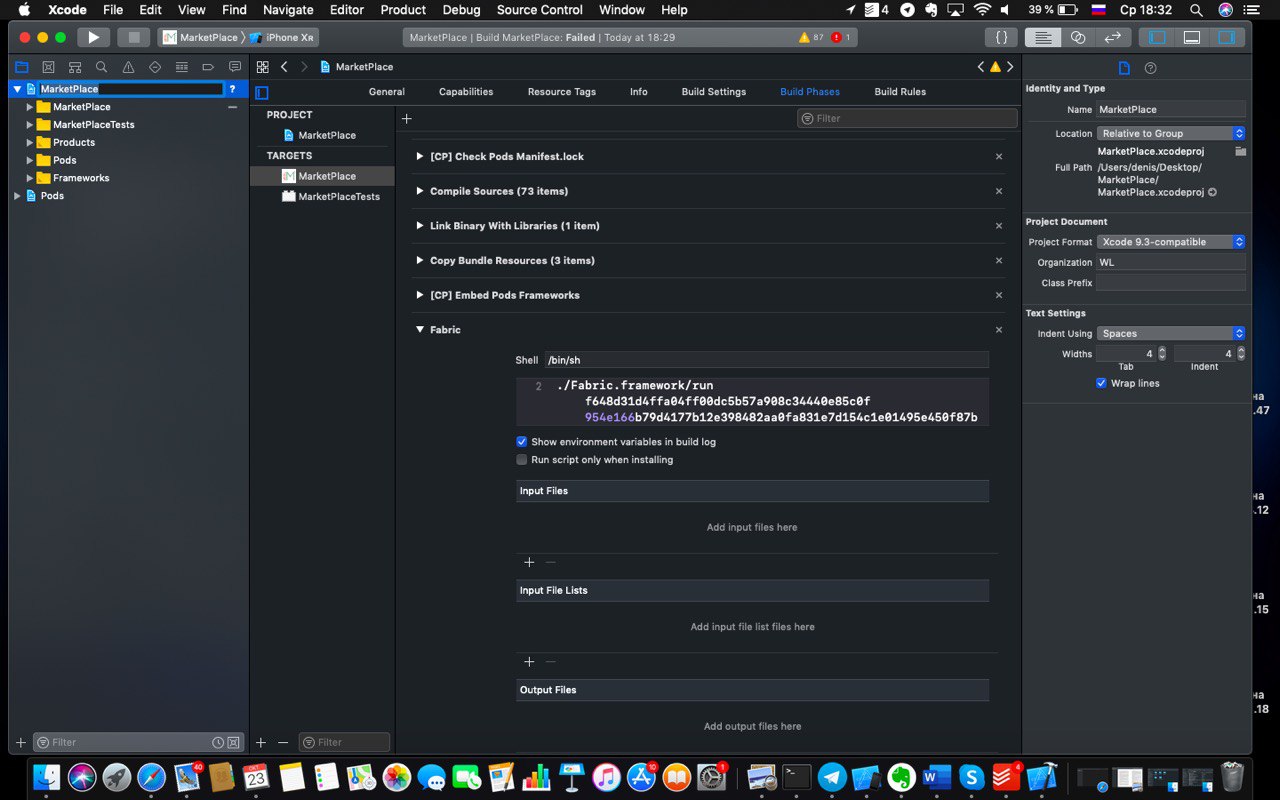Viewport: 1280px width, 800px height.
Task: Enable Run script only when installing
Action: (x=521, y=460)
